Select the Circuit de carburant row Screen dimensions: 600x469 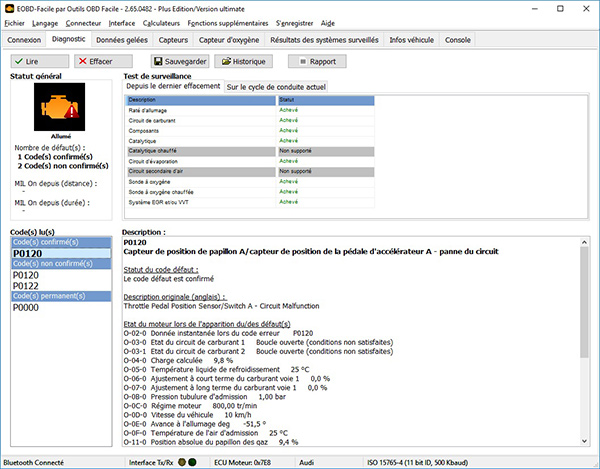[x=250, y=121]
